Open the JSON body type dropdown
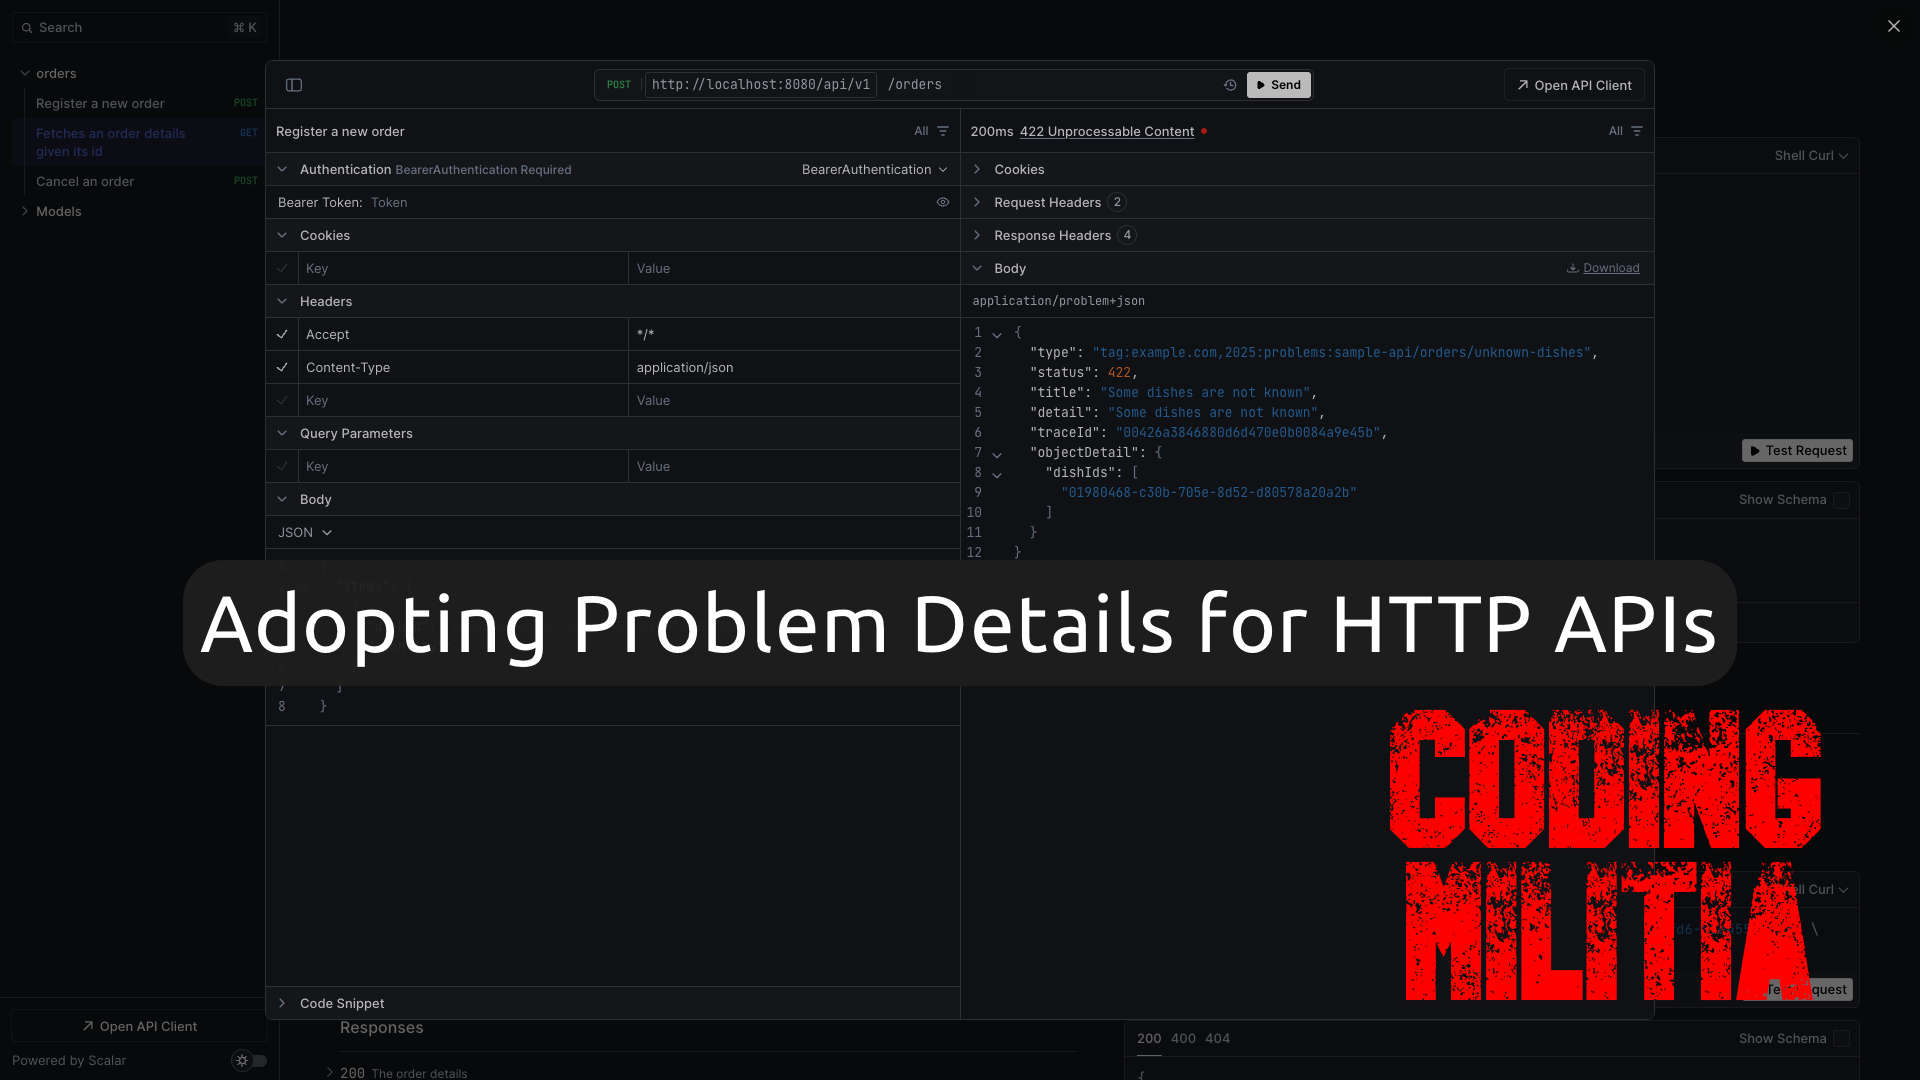The width and height of the screenshot is (1920, 1080). tap(304, 532)
